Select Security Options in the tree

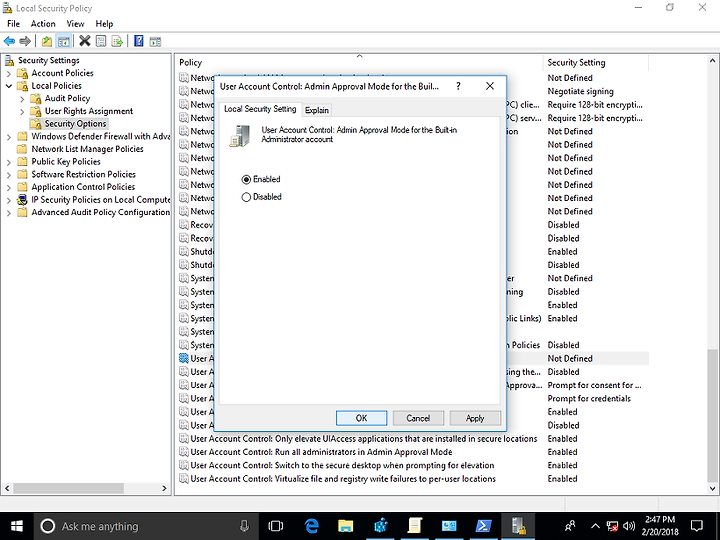75,124
